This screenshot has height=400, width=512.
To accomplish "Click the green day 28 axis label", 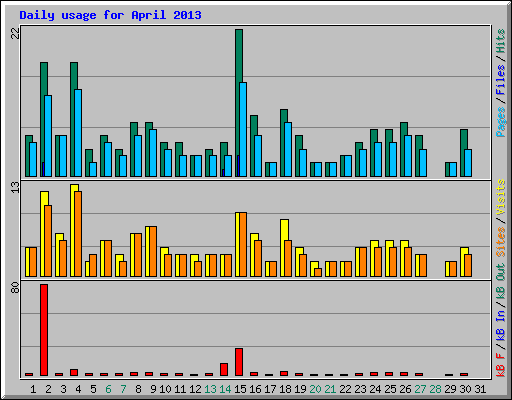I will pos(435,389).
